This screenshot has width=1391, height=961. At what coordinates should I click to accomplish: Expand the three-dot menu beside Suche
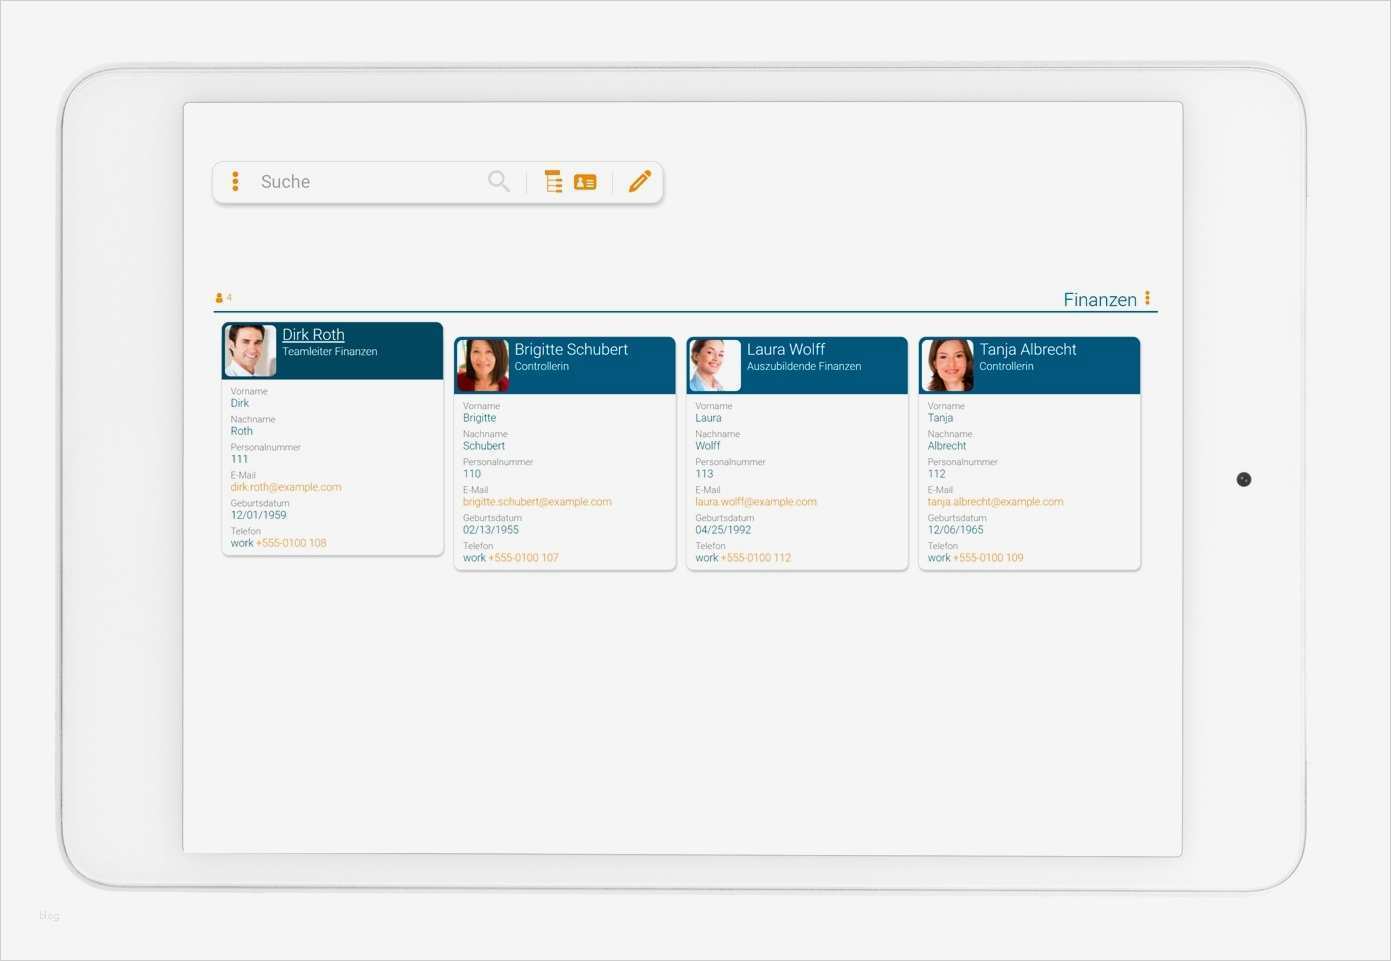(235, 181)
